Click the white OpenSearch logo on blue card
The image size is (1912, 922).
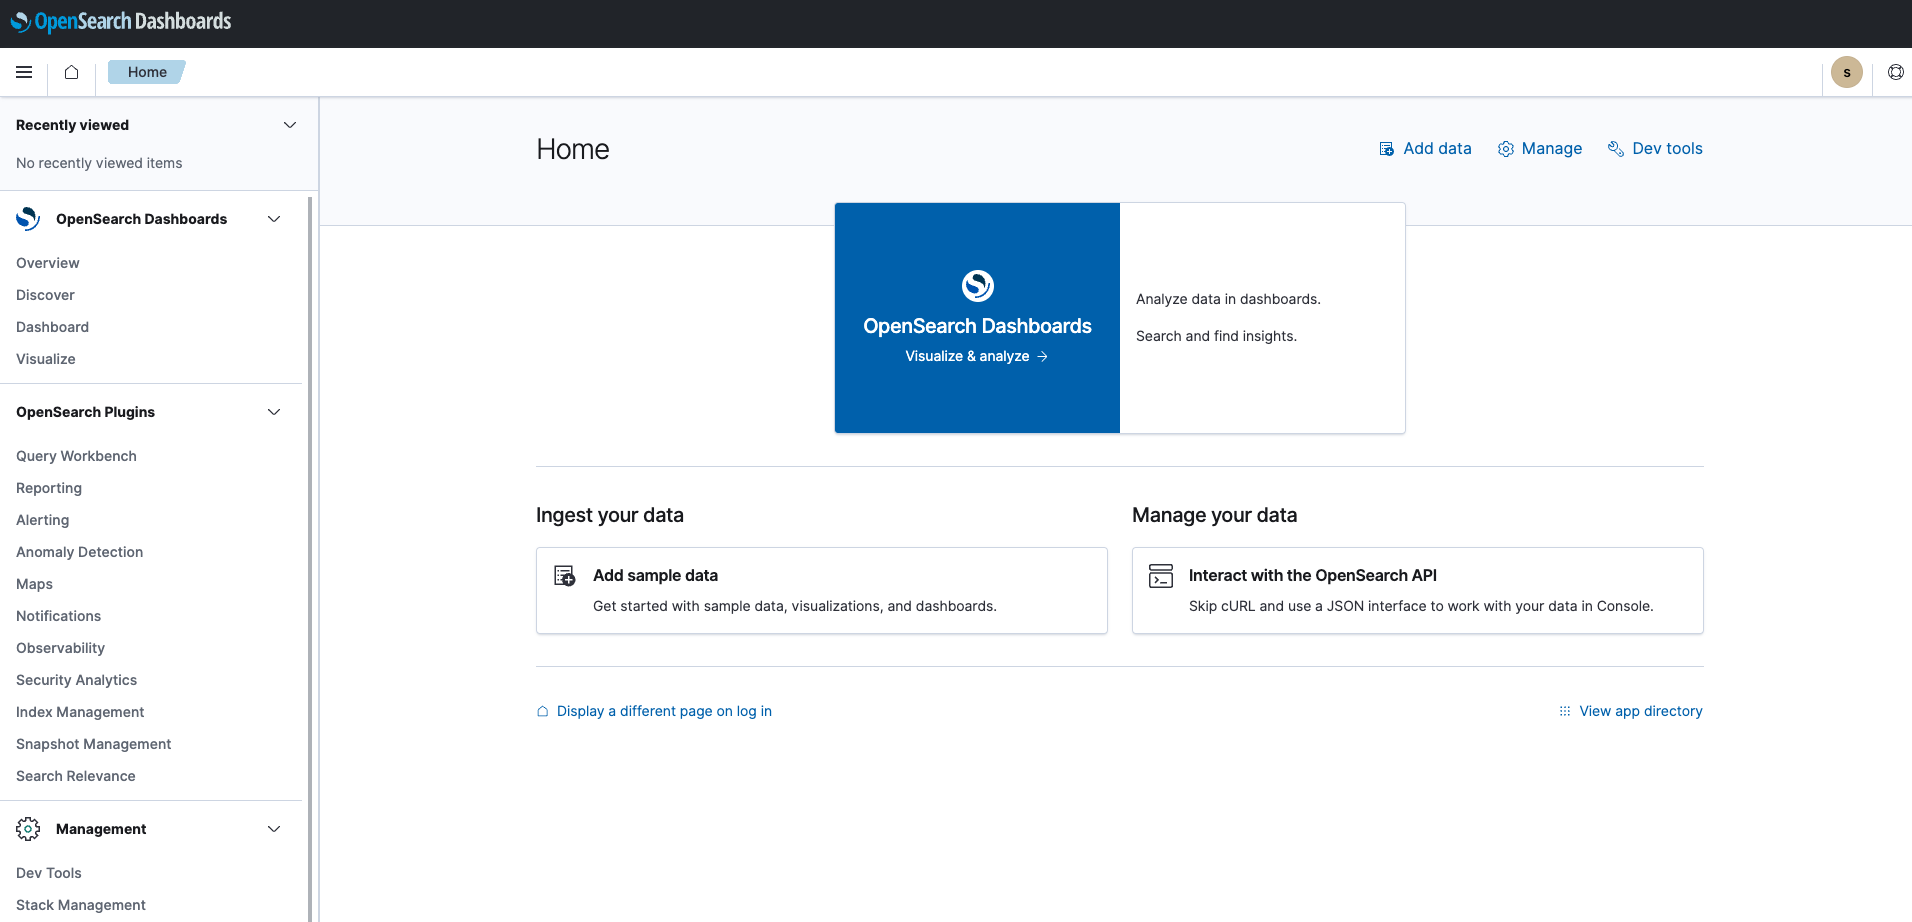tap(977, 286)
